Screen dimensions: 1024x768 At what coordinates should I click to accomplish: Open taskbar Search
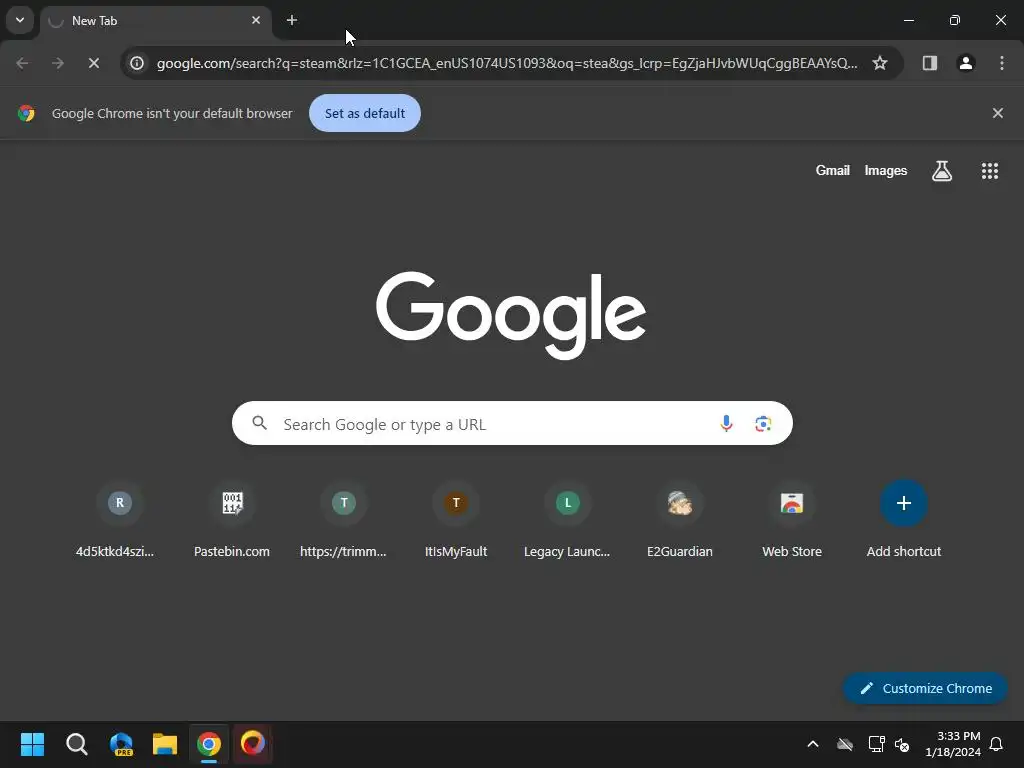coord(76,744)
